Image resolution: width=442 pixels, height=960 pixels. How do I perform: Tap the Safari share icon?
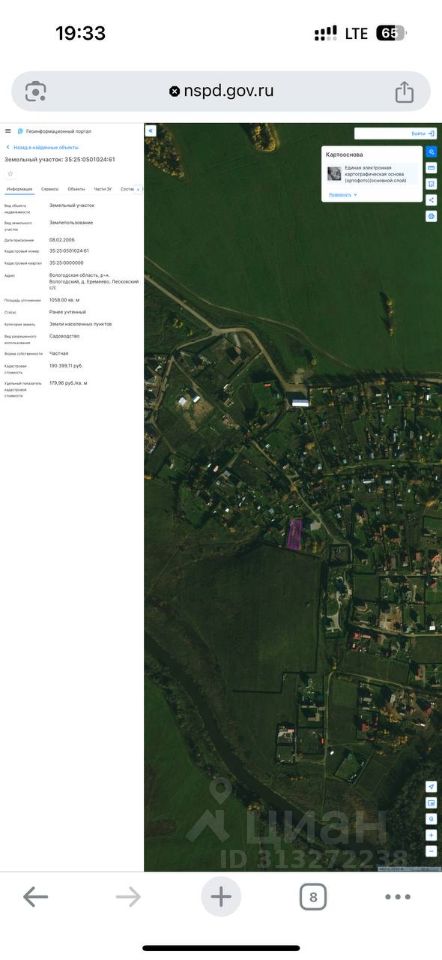[404, 92]
